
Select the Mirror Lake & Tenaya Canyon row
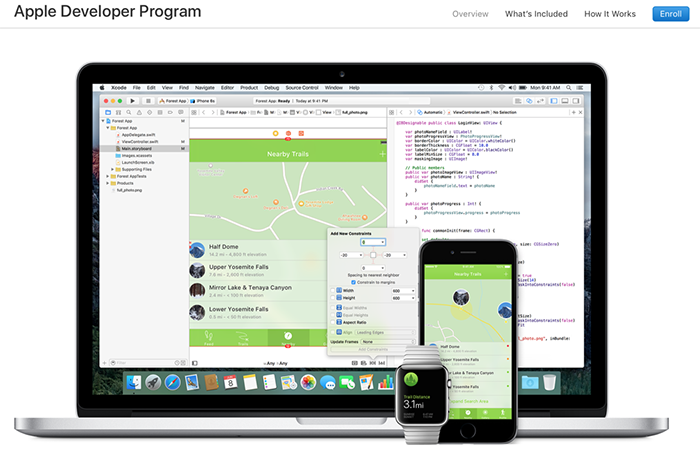point(258,291)
